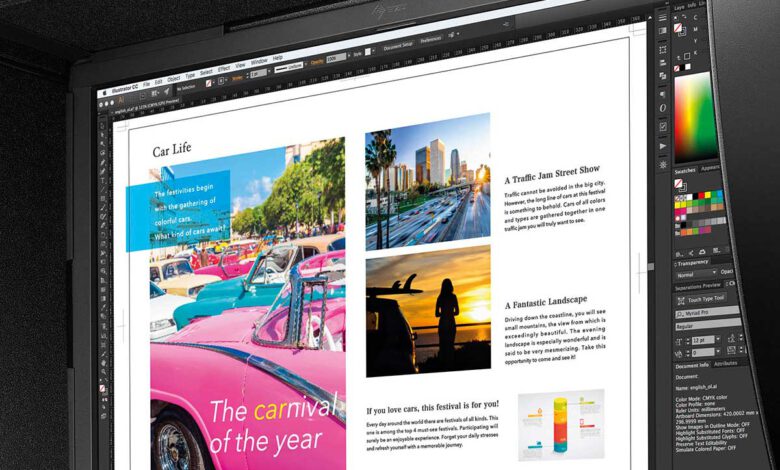780x470 pixels.
Task: Click the Myriad Pro font family field
Action: pos(707,312)
